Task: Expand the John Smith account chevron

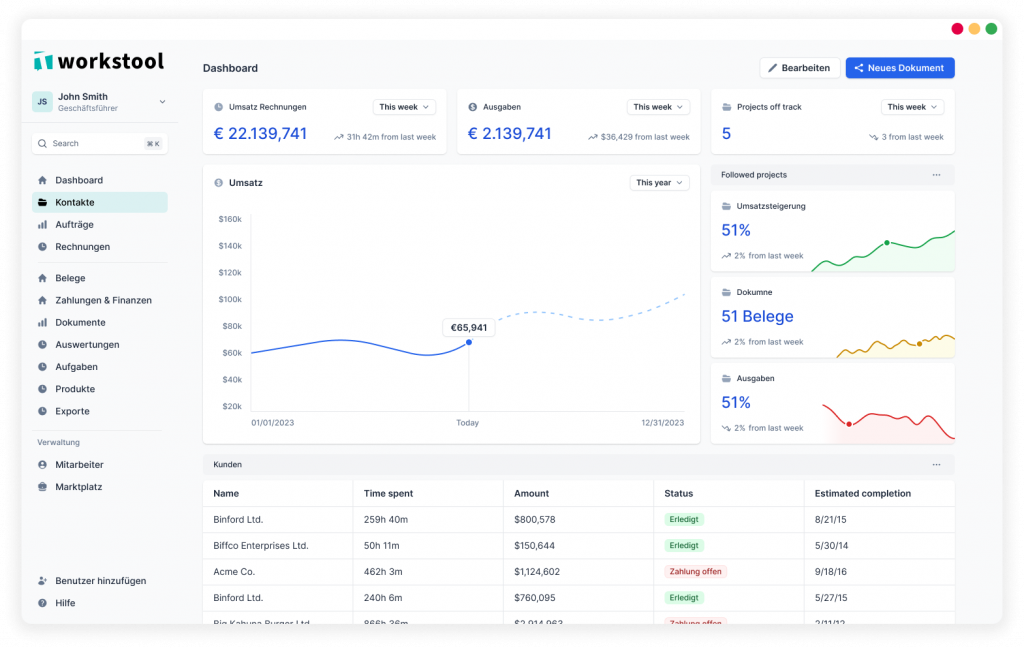Action: pyautogui.click(x=162, y=102)
